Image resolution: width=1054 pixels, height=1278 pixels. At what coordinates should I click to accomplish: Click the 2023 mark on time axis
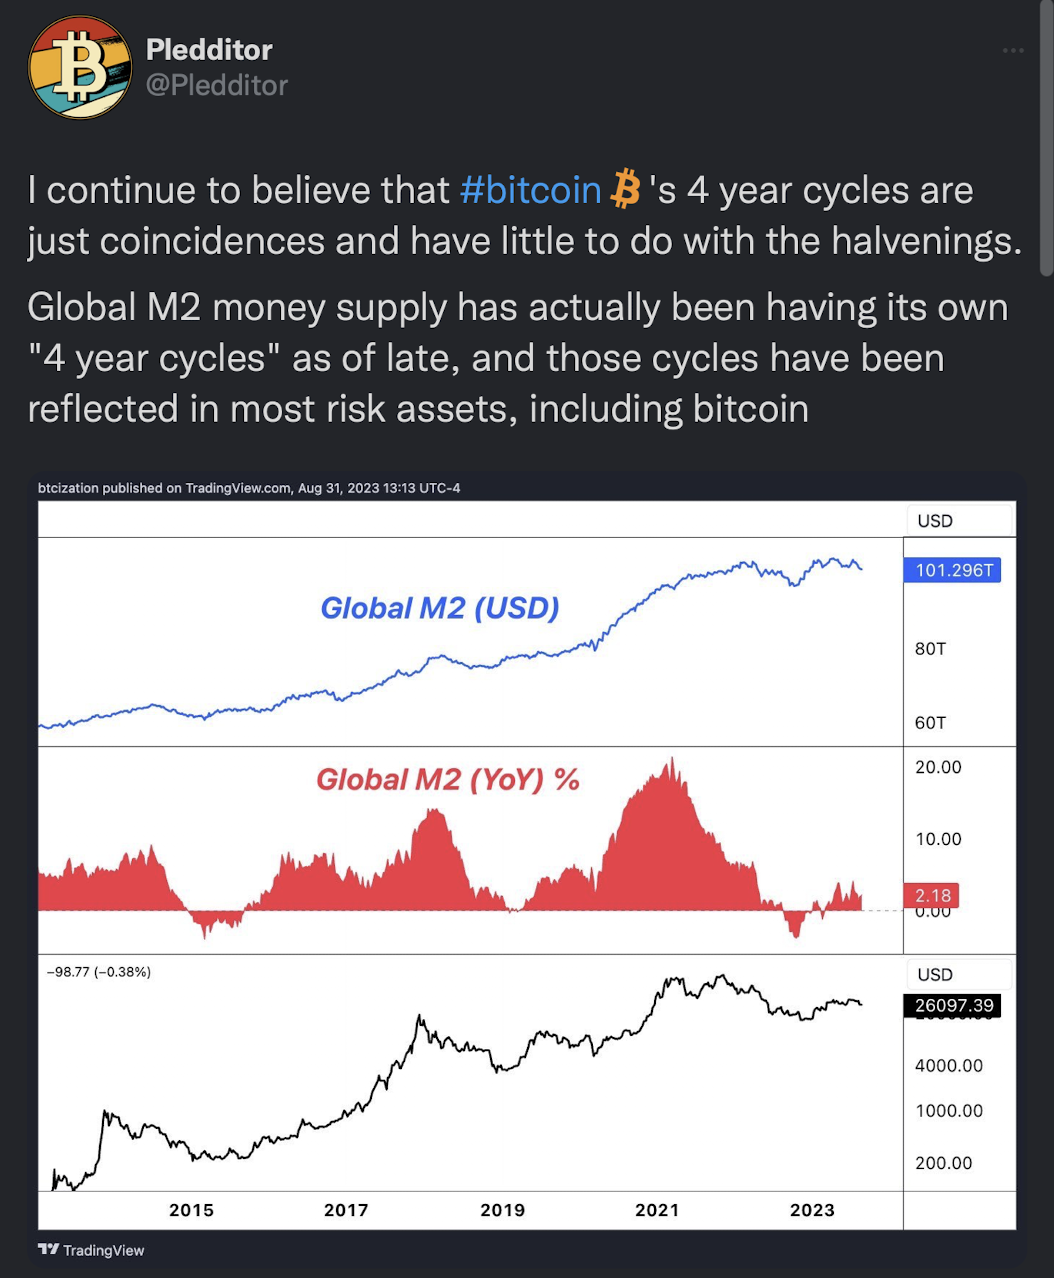point(812,1210)
